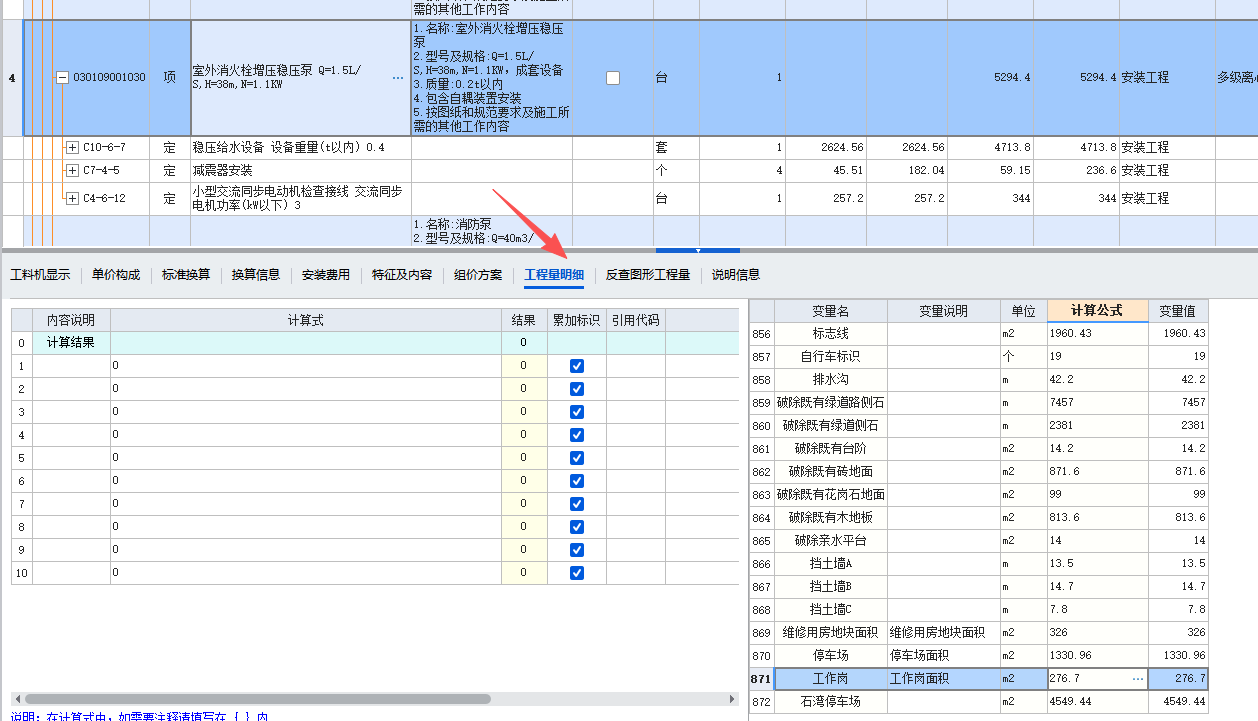Expand the C7-4-5 quota row
The height and width of the screenshot is (721, 1258).
pyautogui.click(x=72, y=170)
